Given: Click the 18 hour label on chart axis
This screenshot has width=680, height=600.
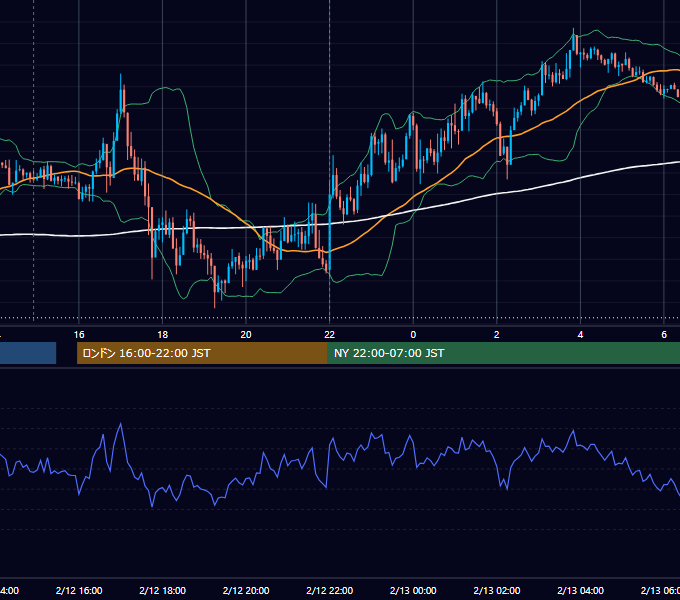Looking at the screenshot, I should (162, 335).
